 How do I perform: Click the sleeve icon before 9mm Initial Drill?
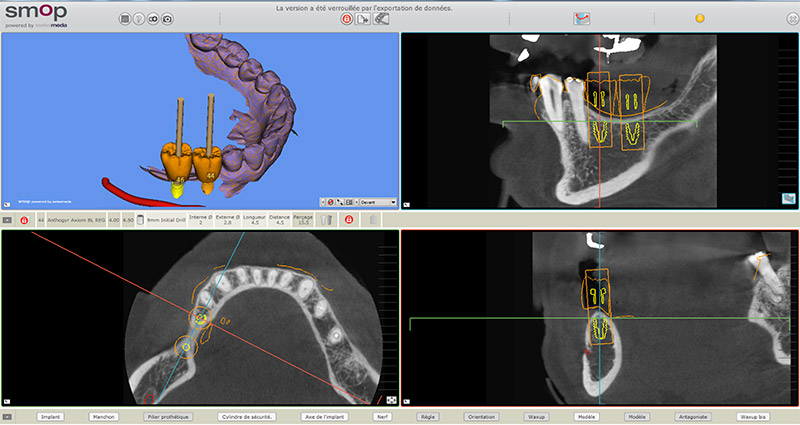click(x=141, y=218)
